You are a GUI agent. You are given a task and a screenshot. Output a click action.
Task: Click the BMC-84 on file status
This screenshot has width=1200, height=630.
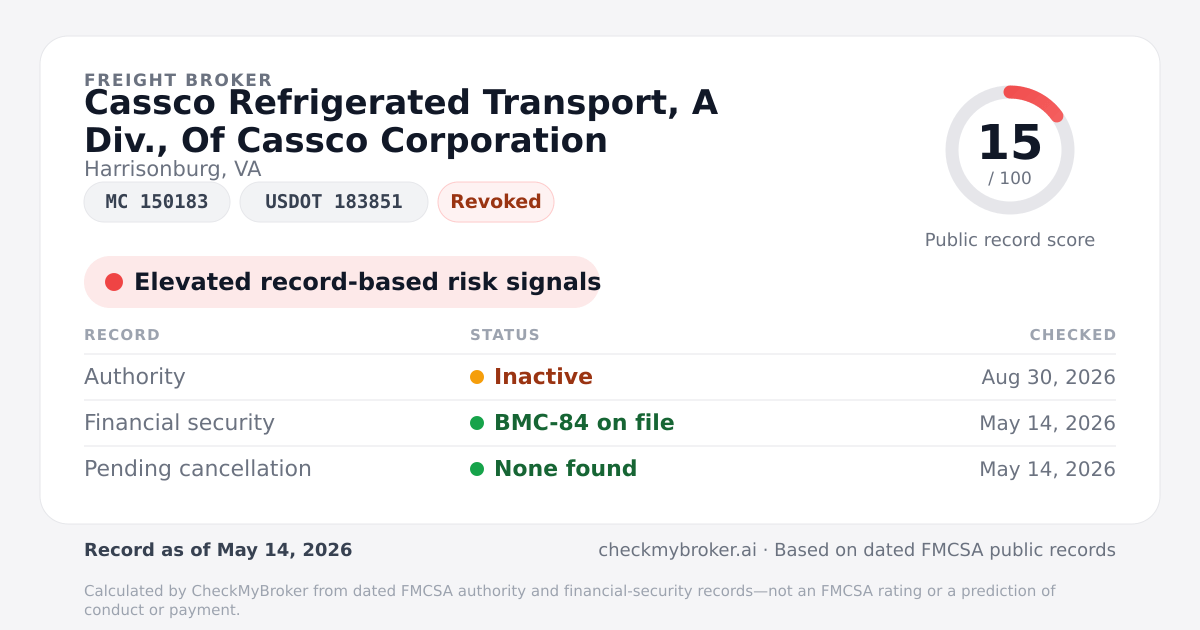584,423
